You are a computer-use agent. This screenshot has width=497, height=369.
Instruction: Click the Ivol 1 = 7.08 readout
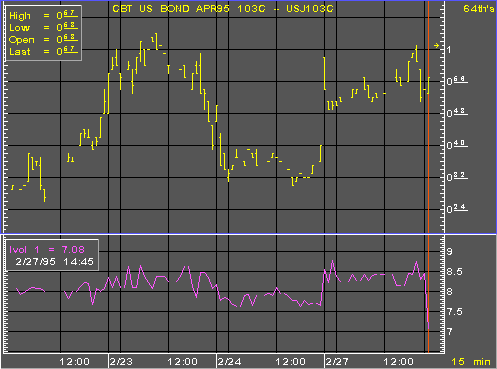click(47, 249)
